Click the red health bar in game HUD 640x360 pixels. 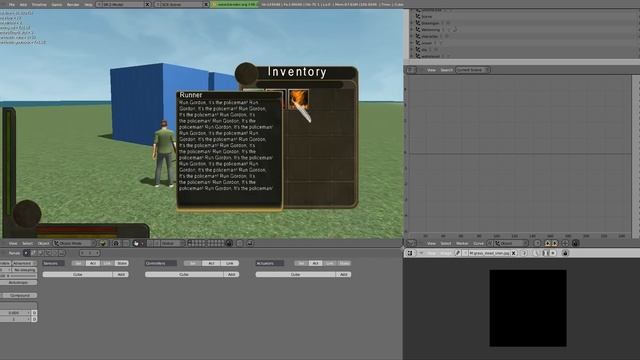click(76, 230)
